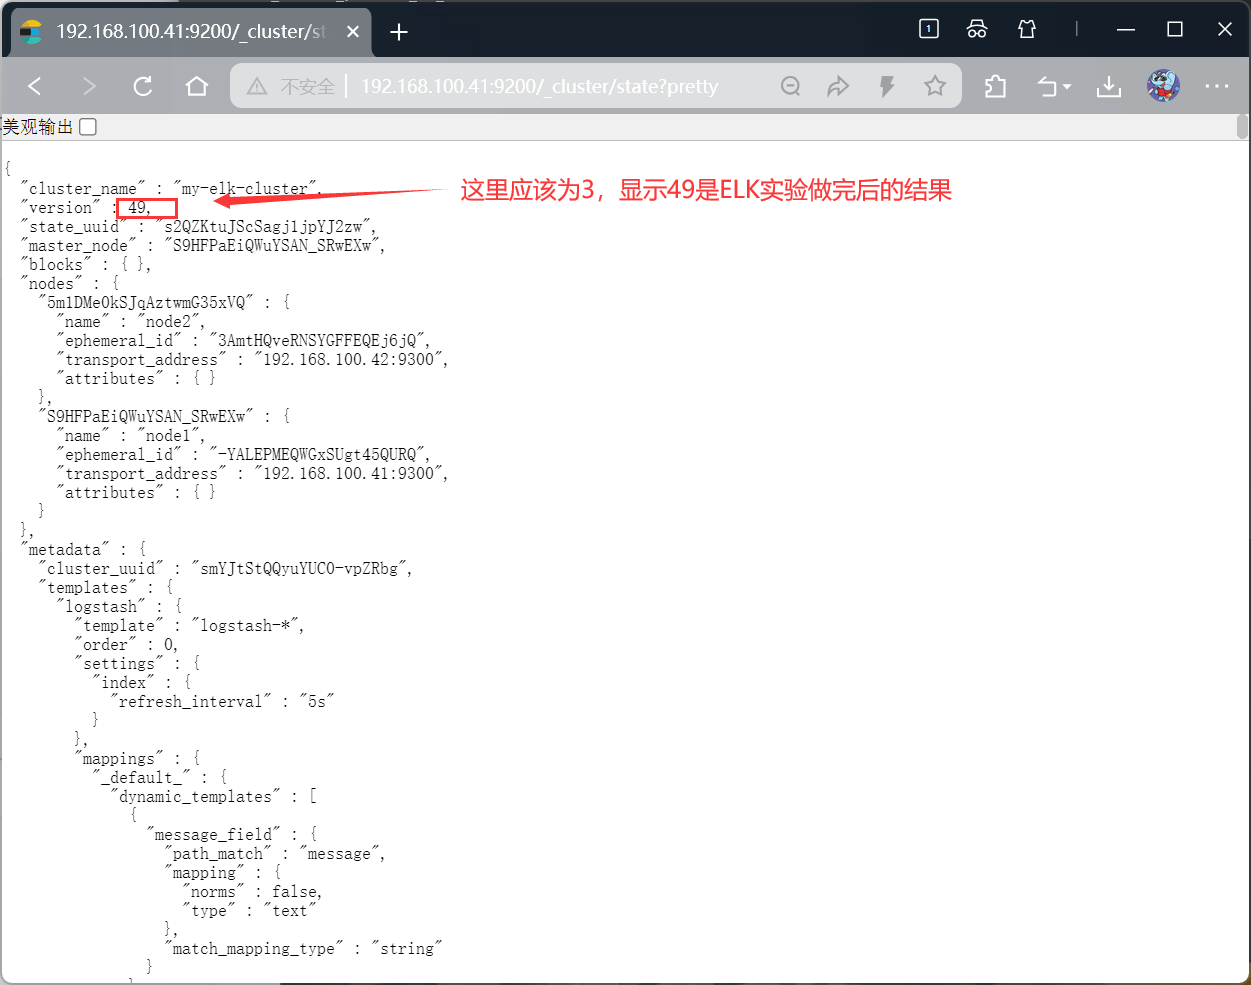This screenshot has height=985, width=1251.
Task: Open the downloads panel
Action: coord(1109,87)
